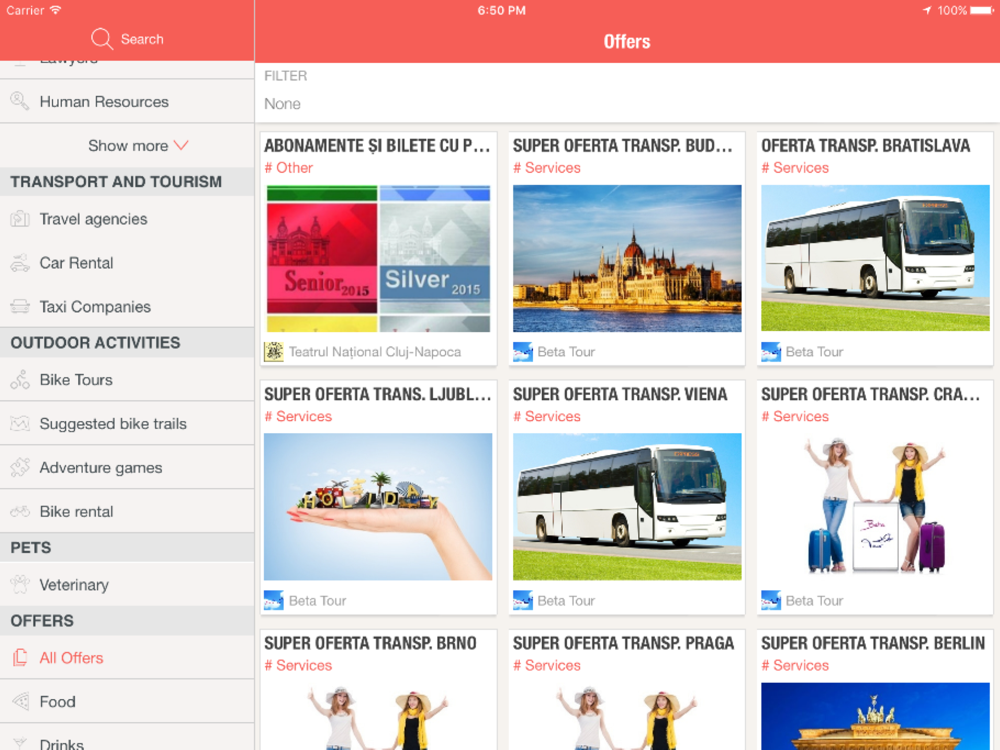Click the Suggested bike trails map icon
This screenshot has height=750, width=1000.
point(20,423)
